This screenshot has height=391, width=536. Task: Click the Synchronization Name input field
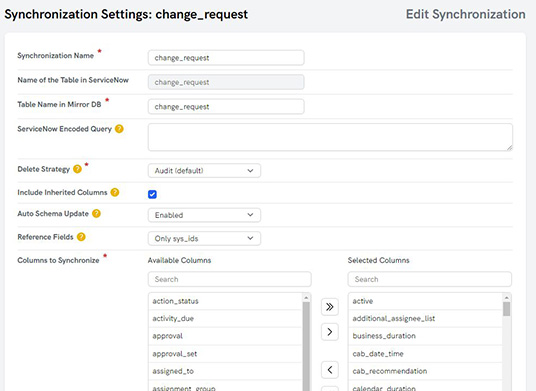coord(226,58)
